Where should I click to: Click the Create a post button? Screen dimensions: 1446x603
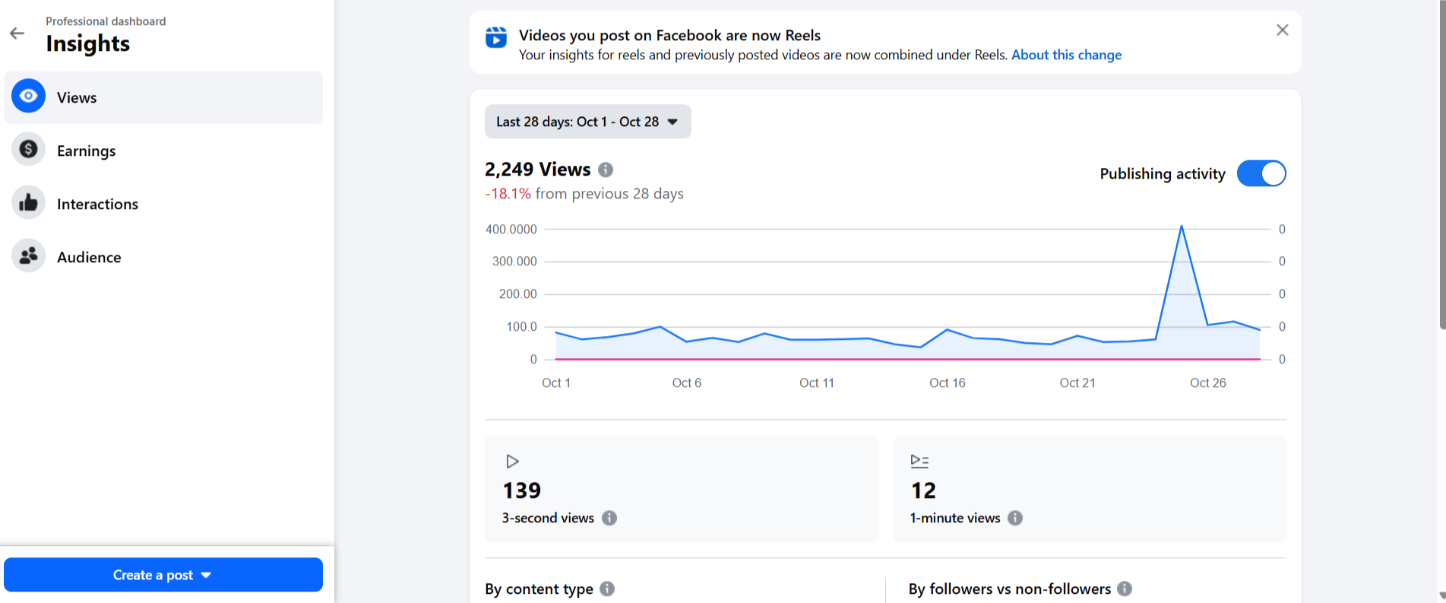(163, 575)
